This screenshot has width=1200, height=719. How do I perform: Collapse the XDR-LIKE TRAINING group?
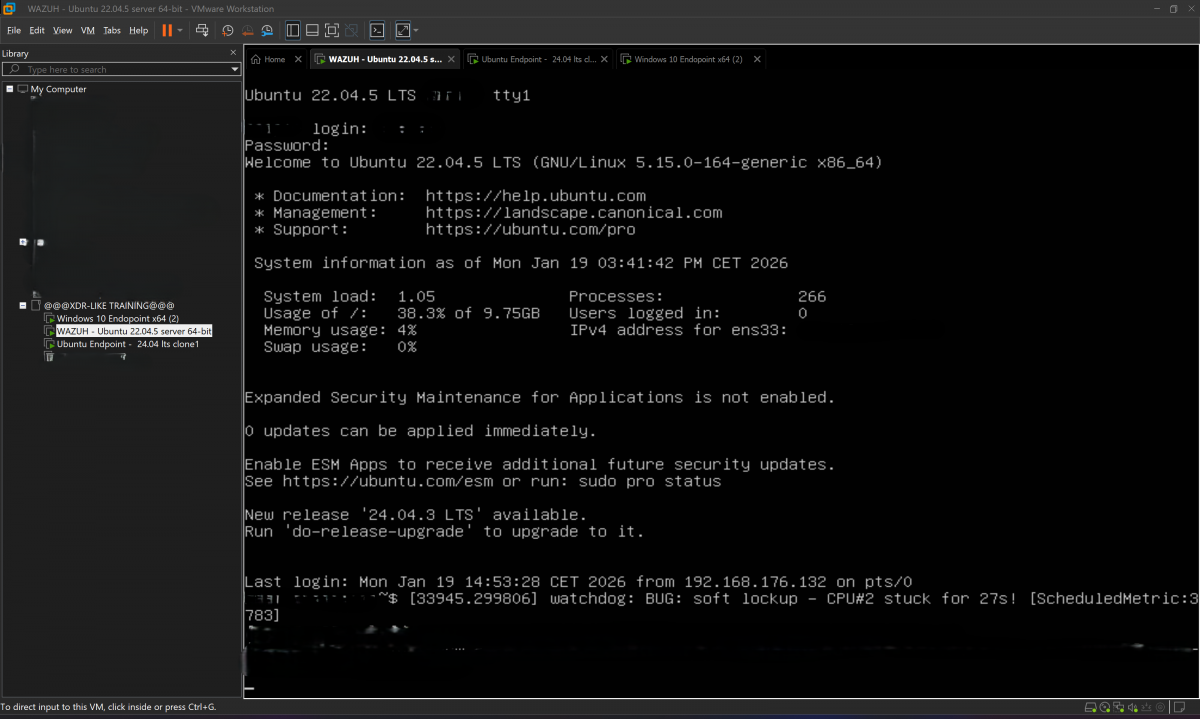[22, 305]
